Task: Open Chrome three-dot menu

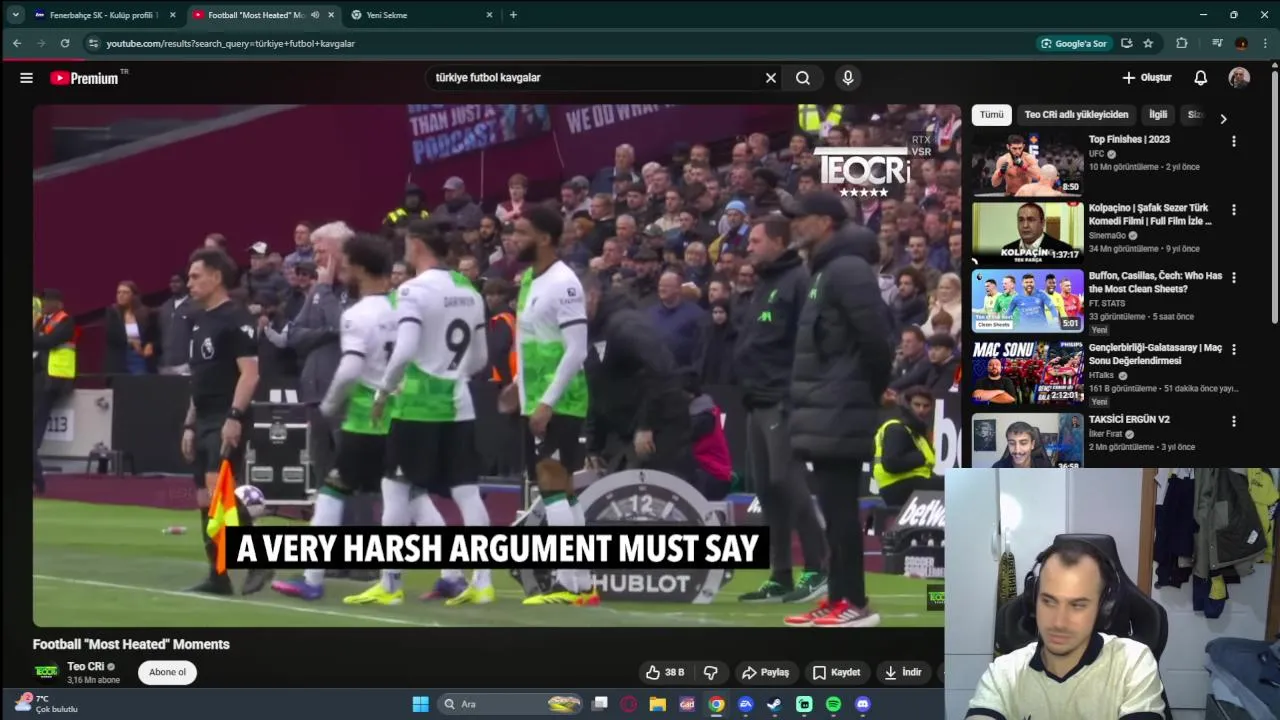Action: coord(1266,44)
